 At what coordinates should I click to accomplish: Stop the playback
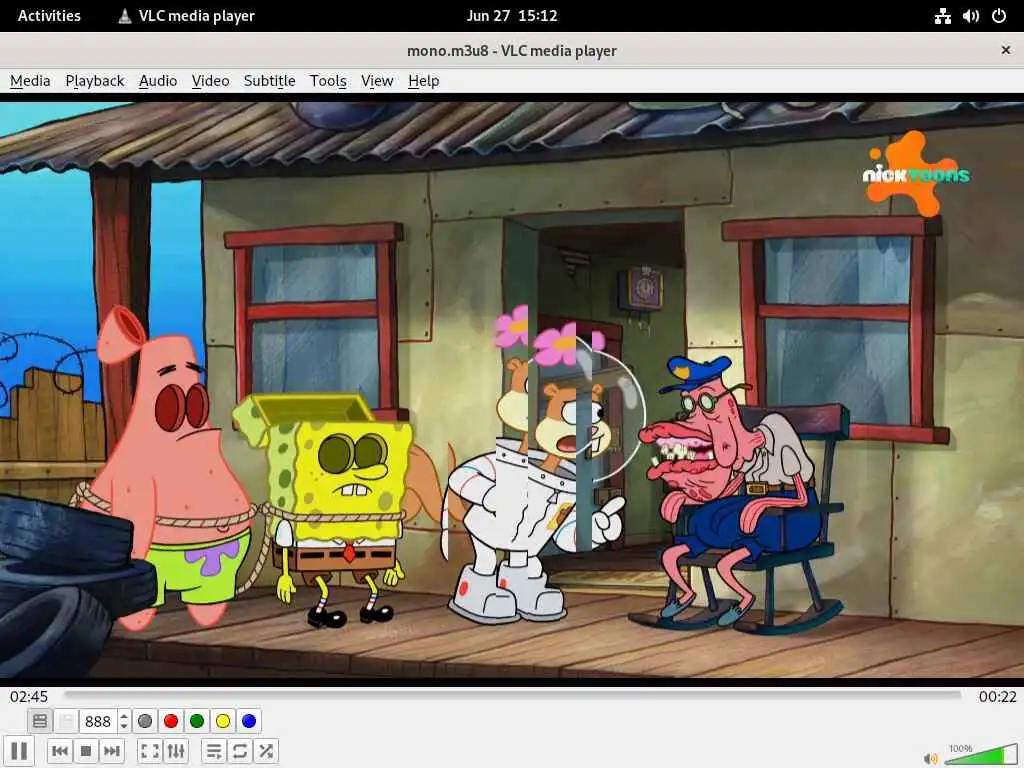pyautogui.click(x=86, y=751)
